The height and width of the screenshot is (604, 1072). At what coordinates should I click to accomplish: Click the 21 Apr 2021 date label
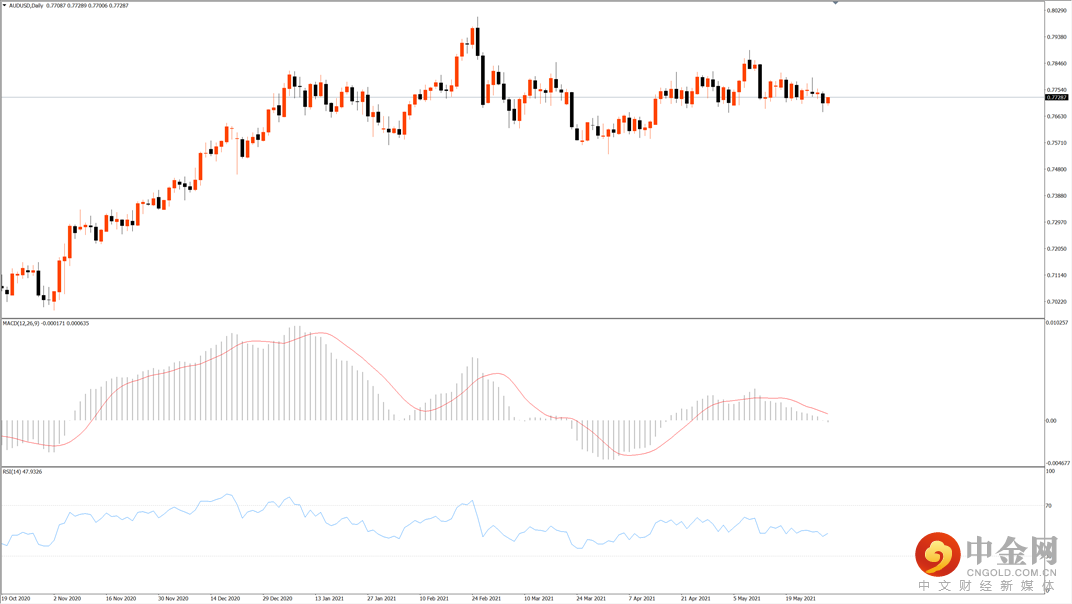point(695,599)
